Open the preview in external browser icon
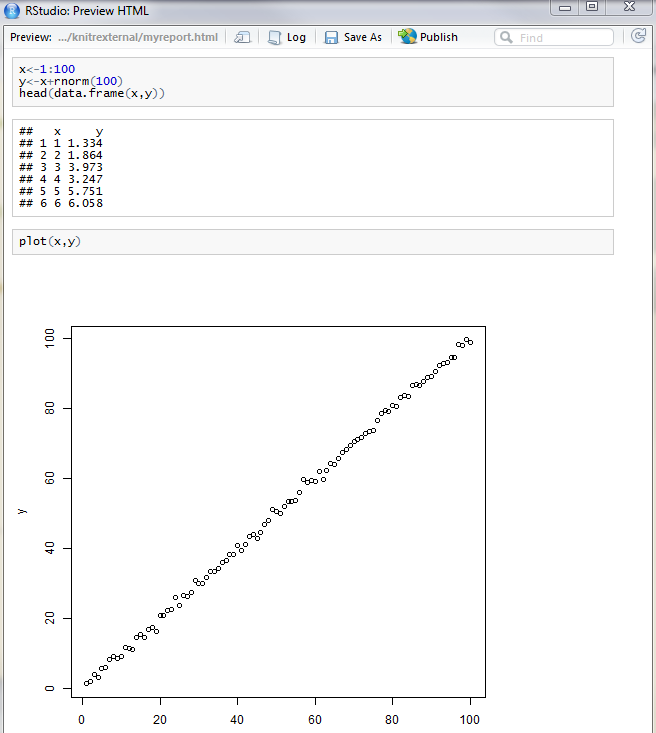This screenshot has height=733, width=656. [242, 37]
